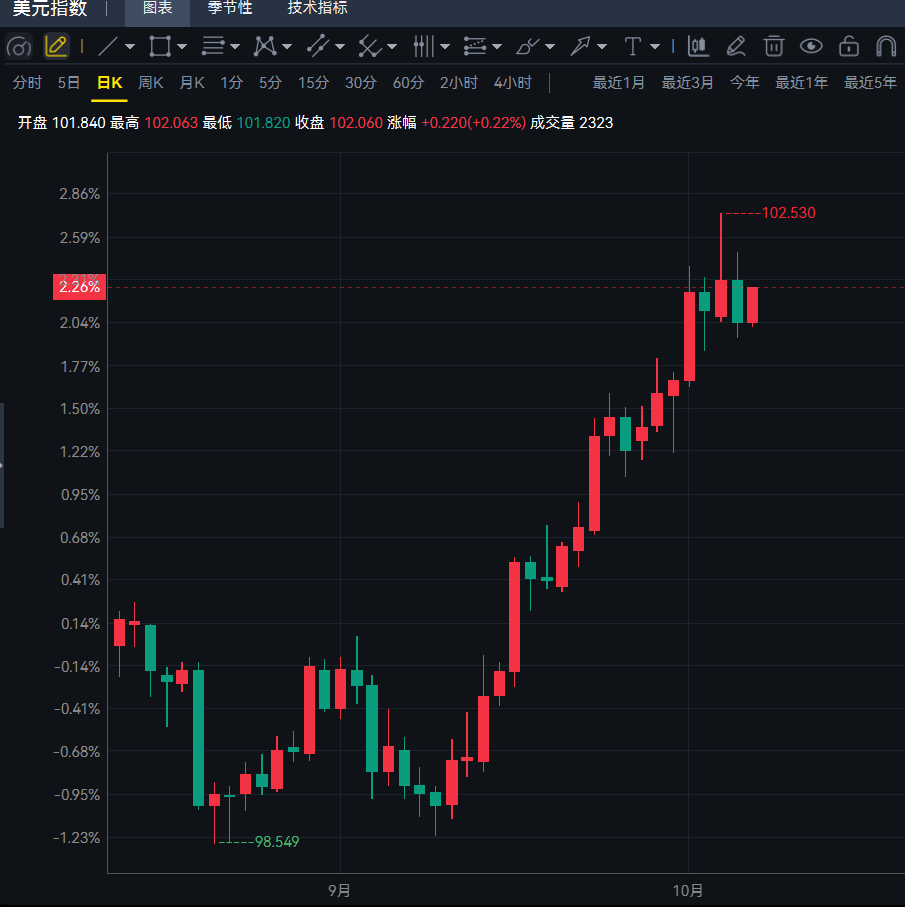Open the 技术指标 tab

[x=317, y=8]
